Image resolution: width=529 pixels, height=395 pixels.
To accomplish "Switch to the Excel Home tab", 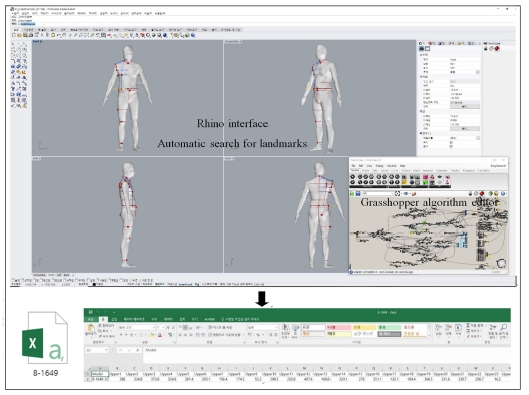I will coord(103,319).
